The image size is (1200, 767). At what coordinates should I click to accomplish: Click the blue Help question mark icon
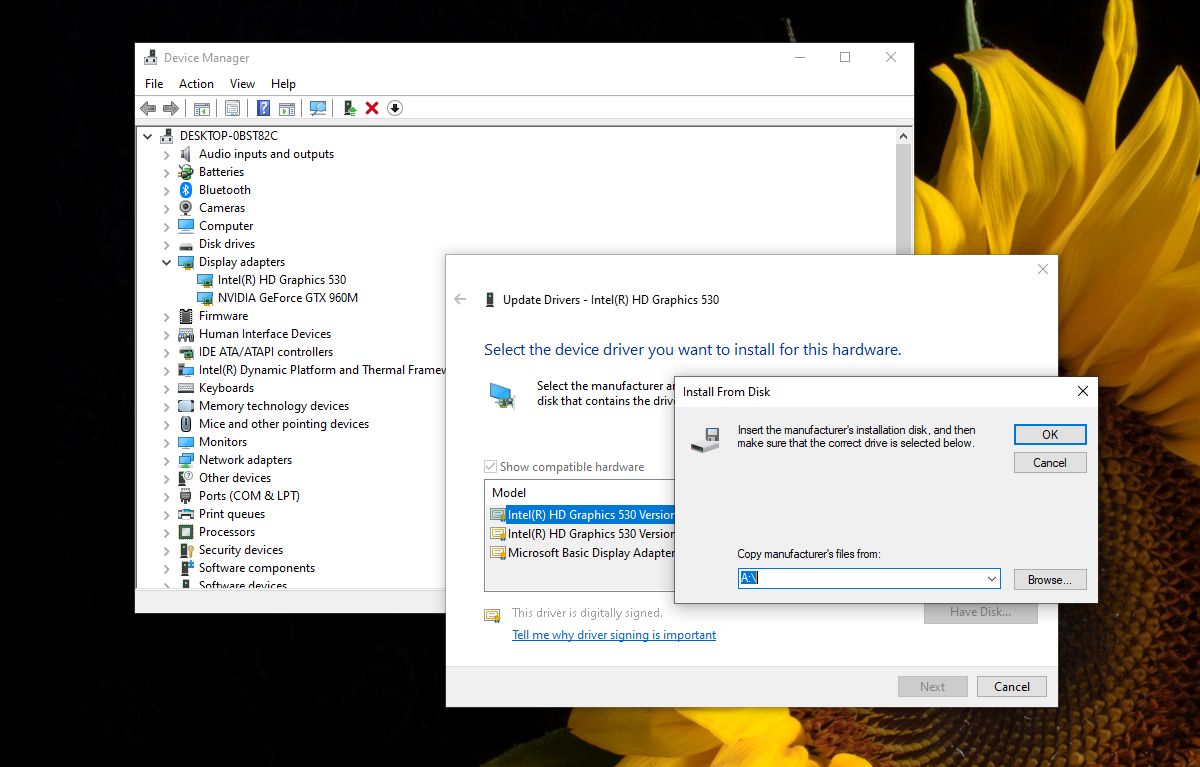click(264, 108)
